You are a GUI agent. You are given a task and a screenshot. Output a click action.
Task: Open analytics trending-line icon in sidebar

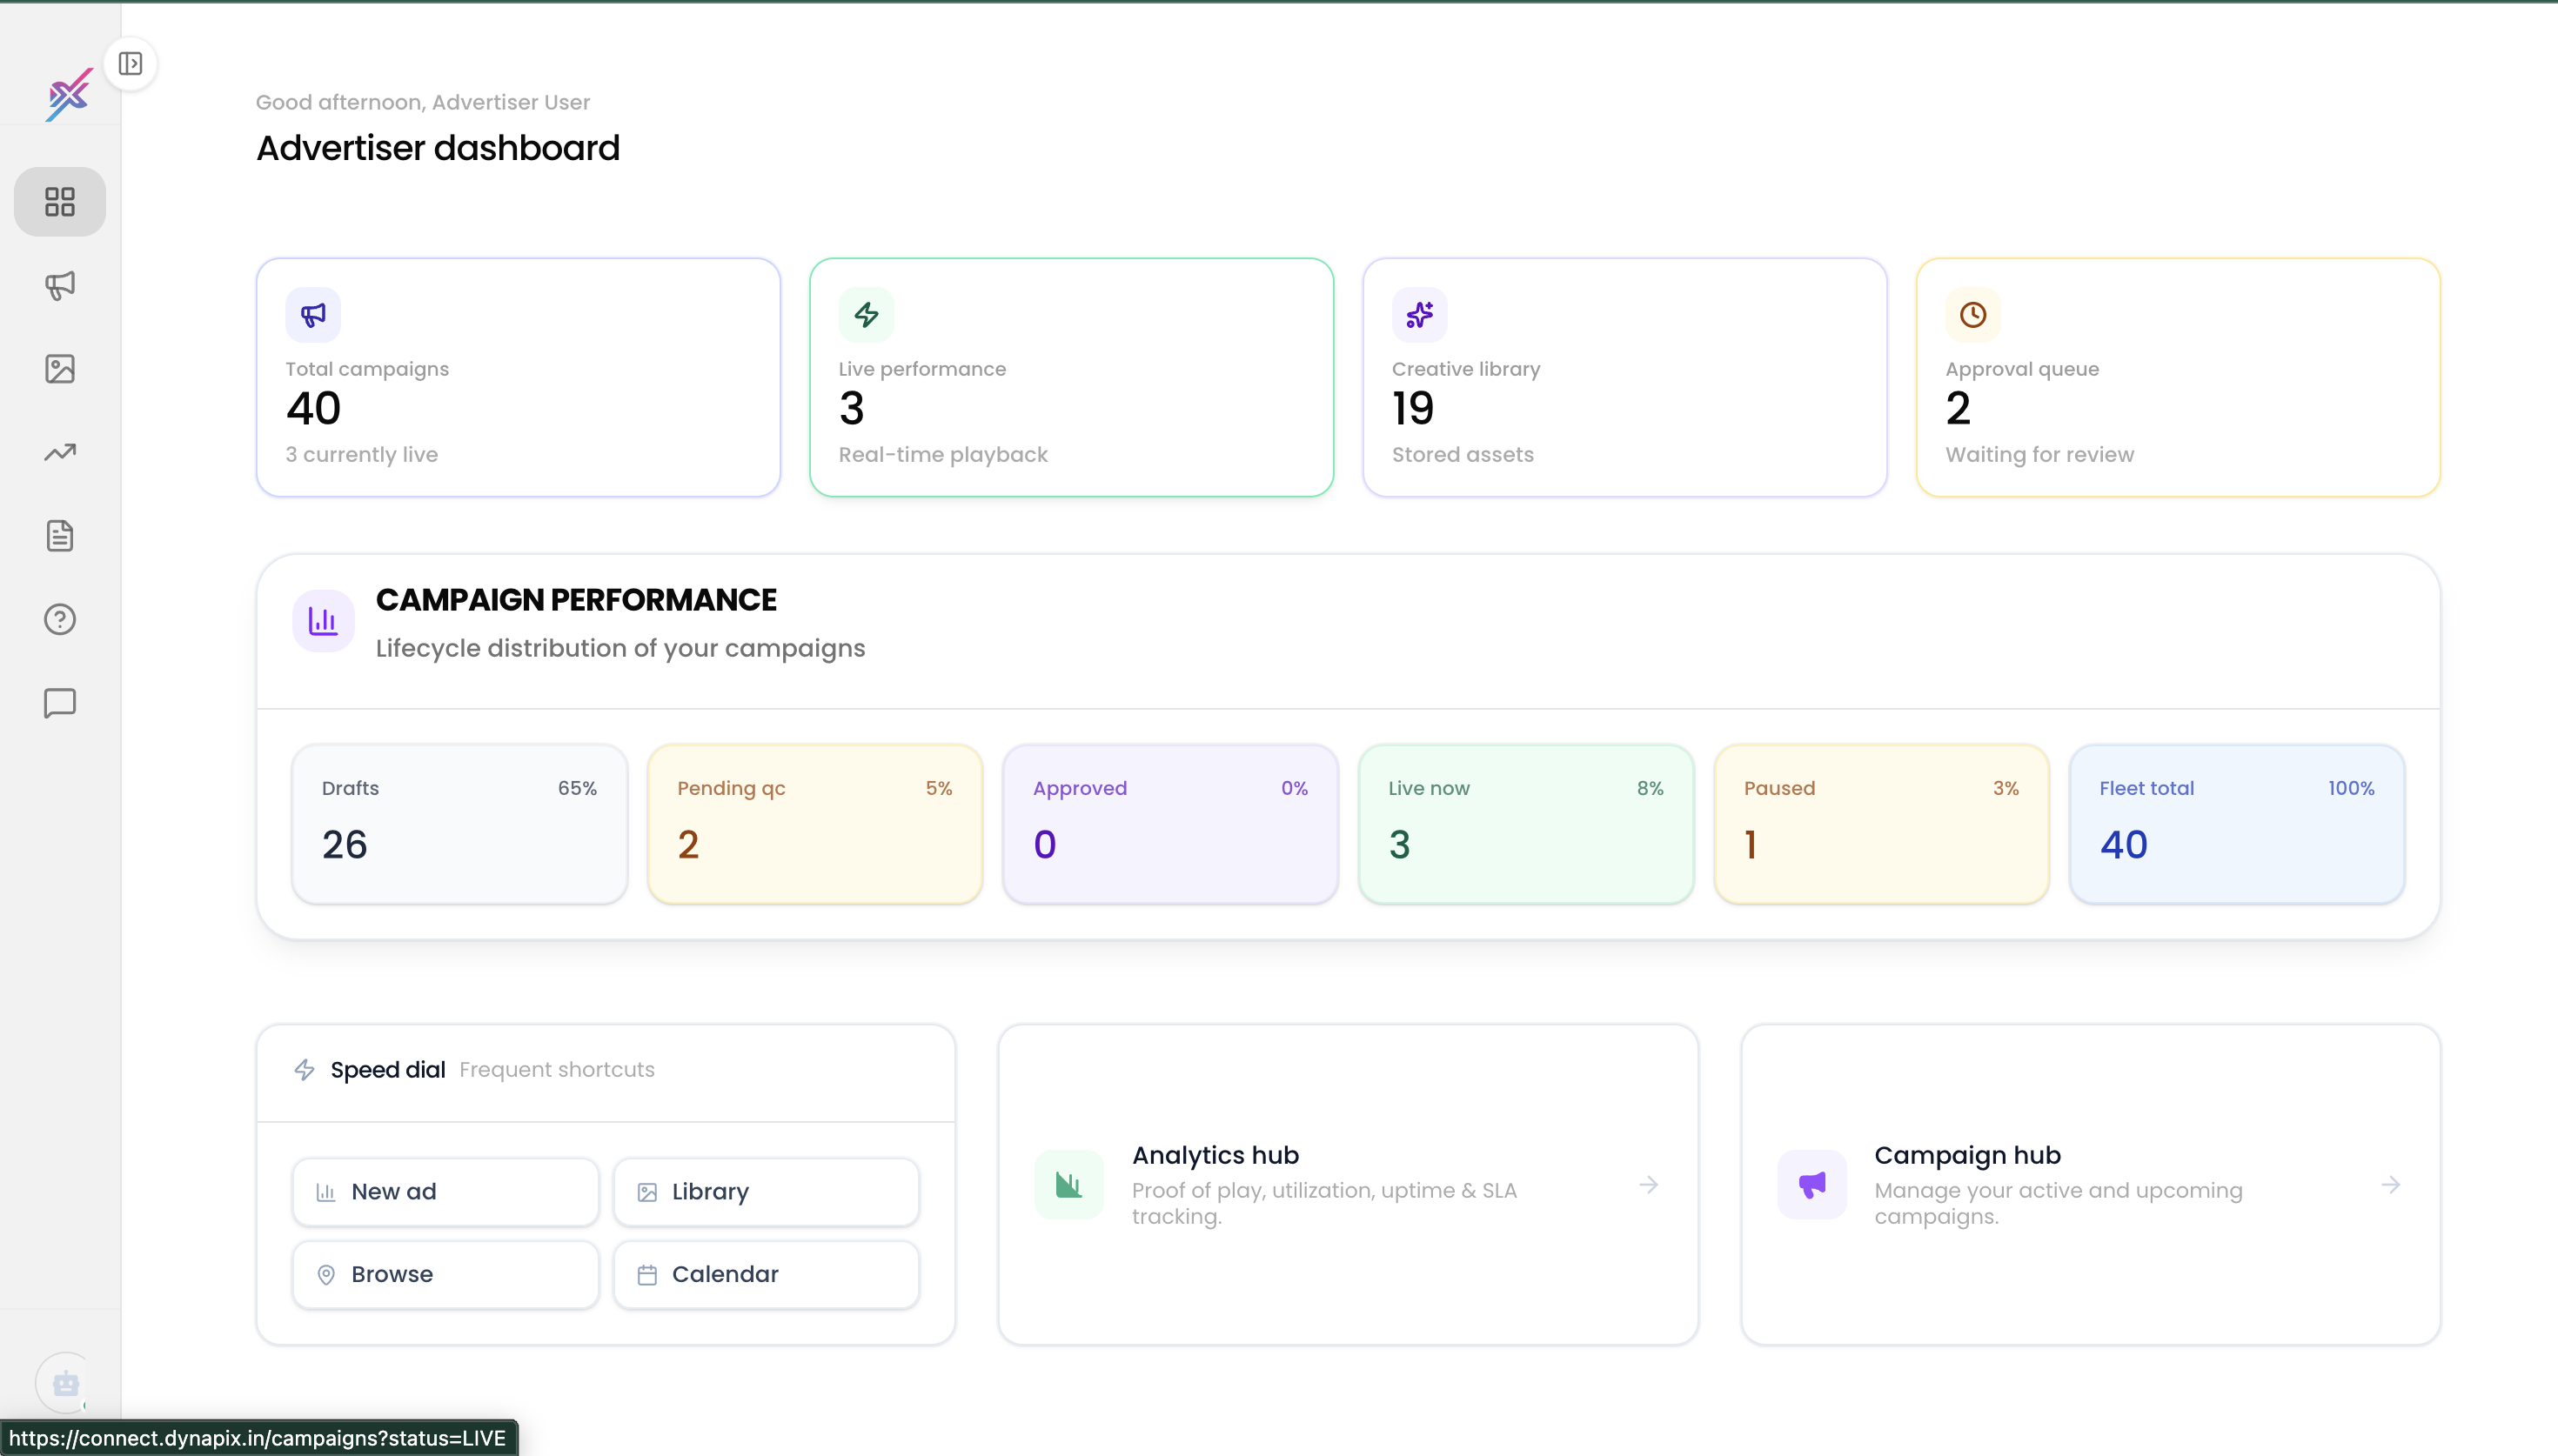[60, 452]
